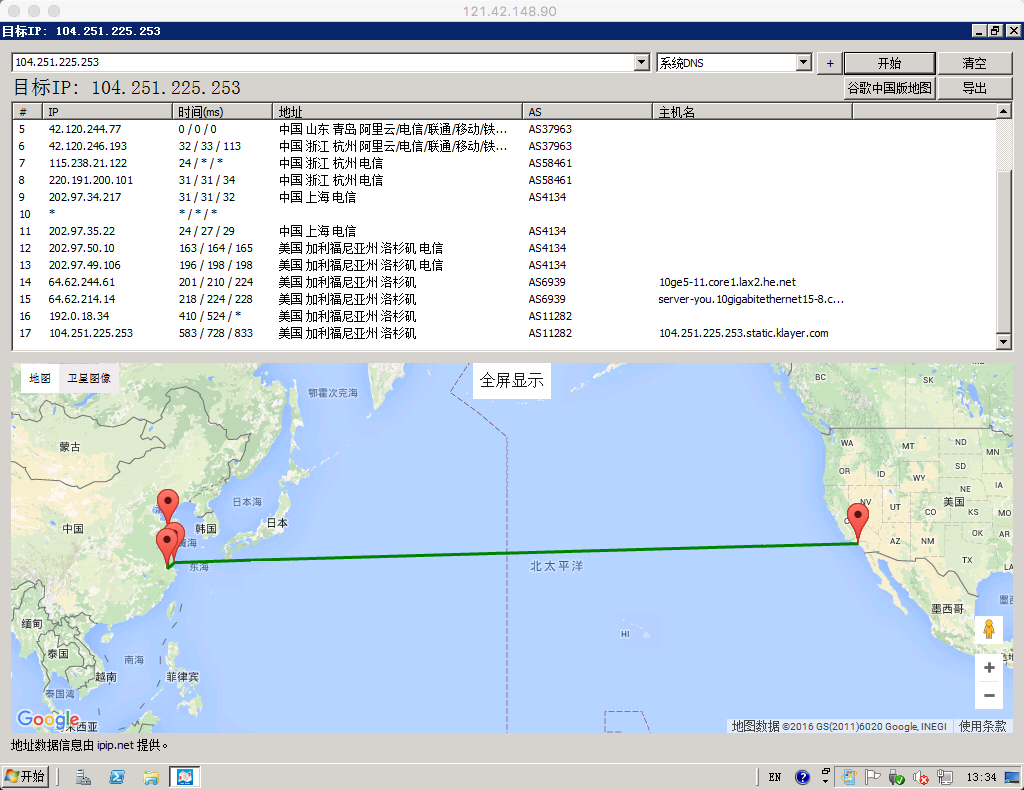Click 导出 to export results
1024x790 pixels.
[x=975, y=88]
